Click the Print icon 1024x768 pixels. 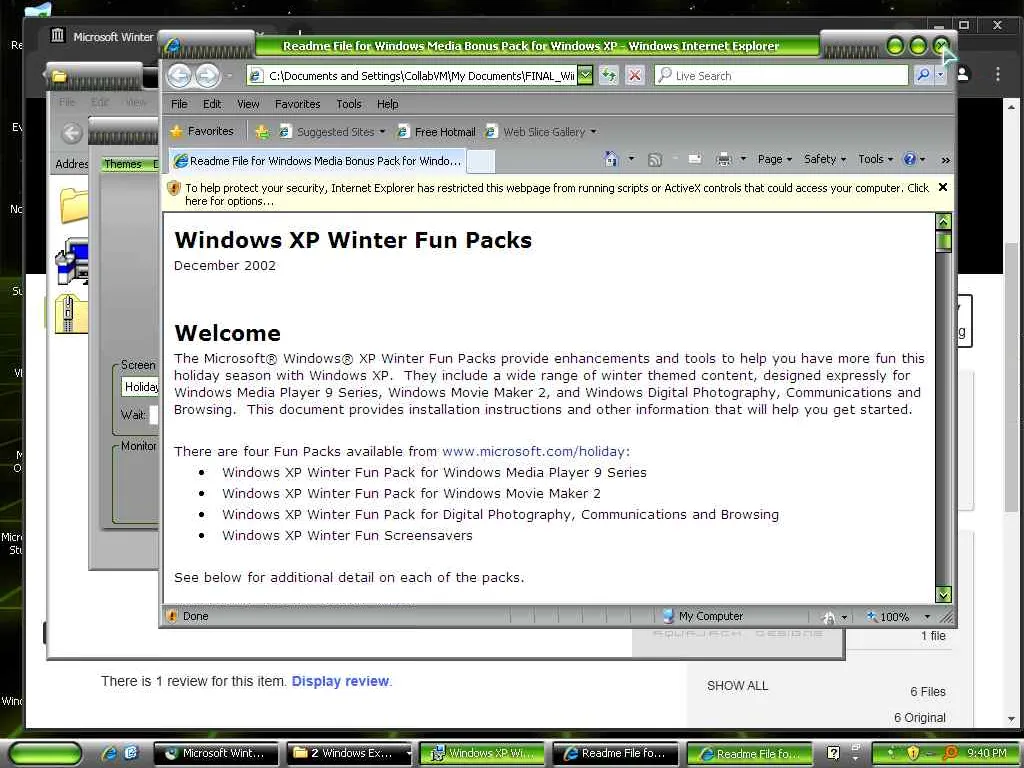pyautogui.click(x=724, y=159)
